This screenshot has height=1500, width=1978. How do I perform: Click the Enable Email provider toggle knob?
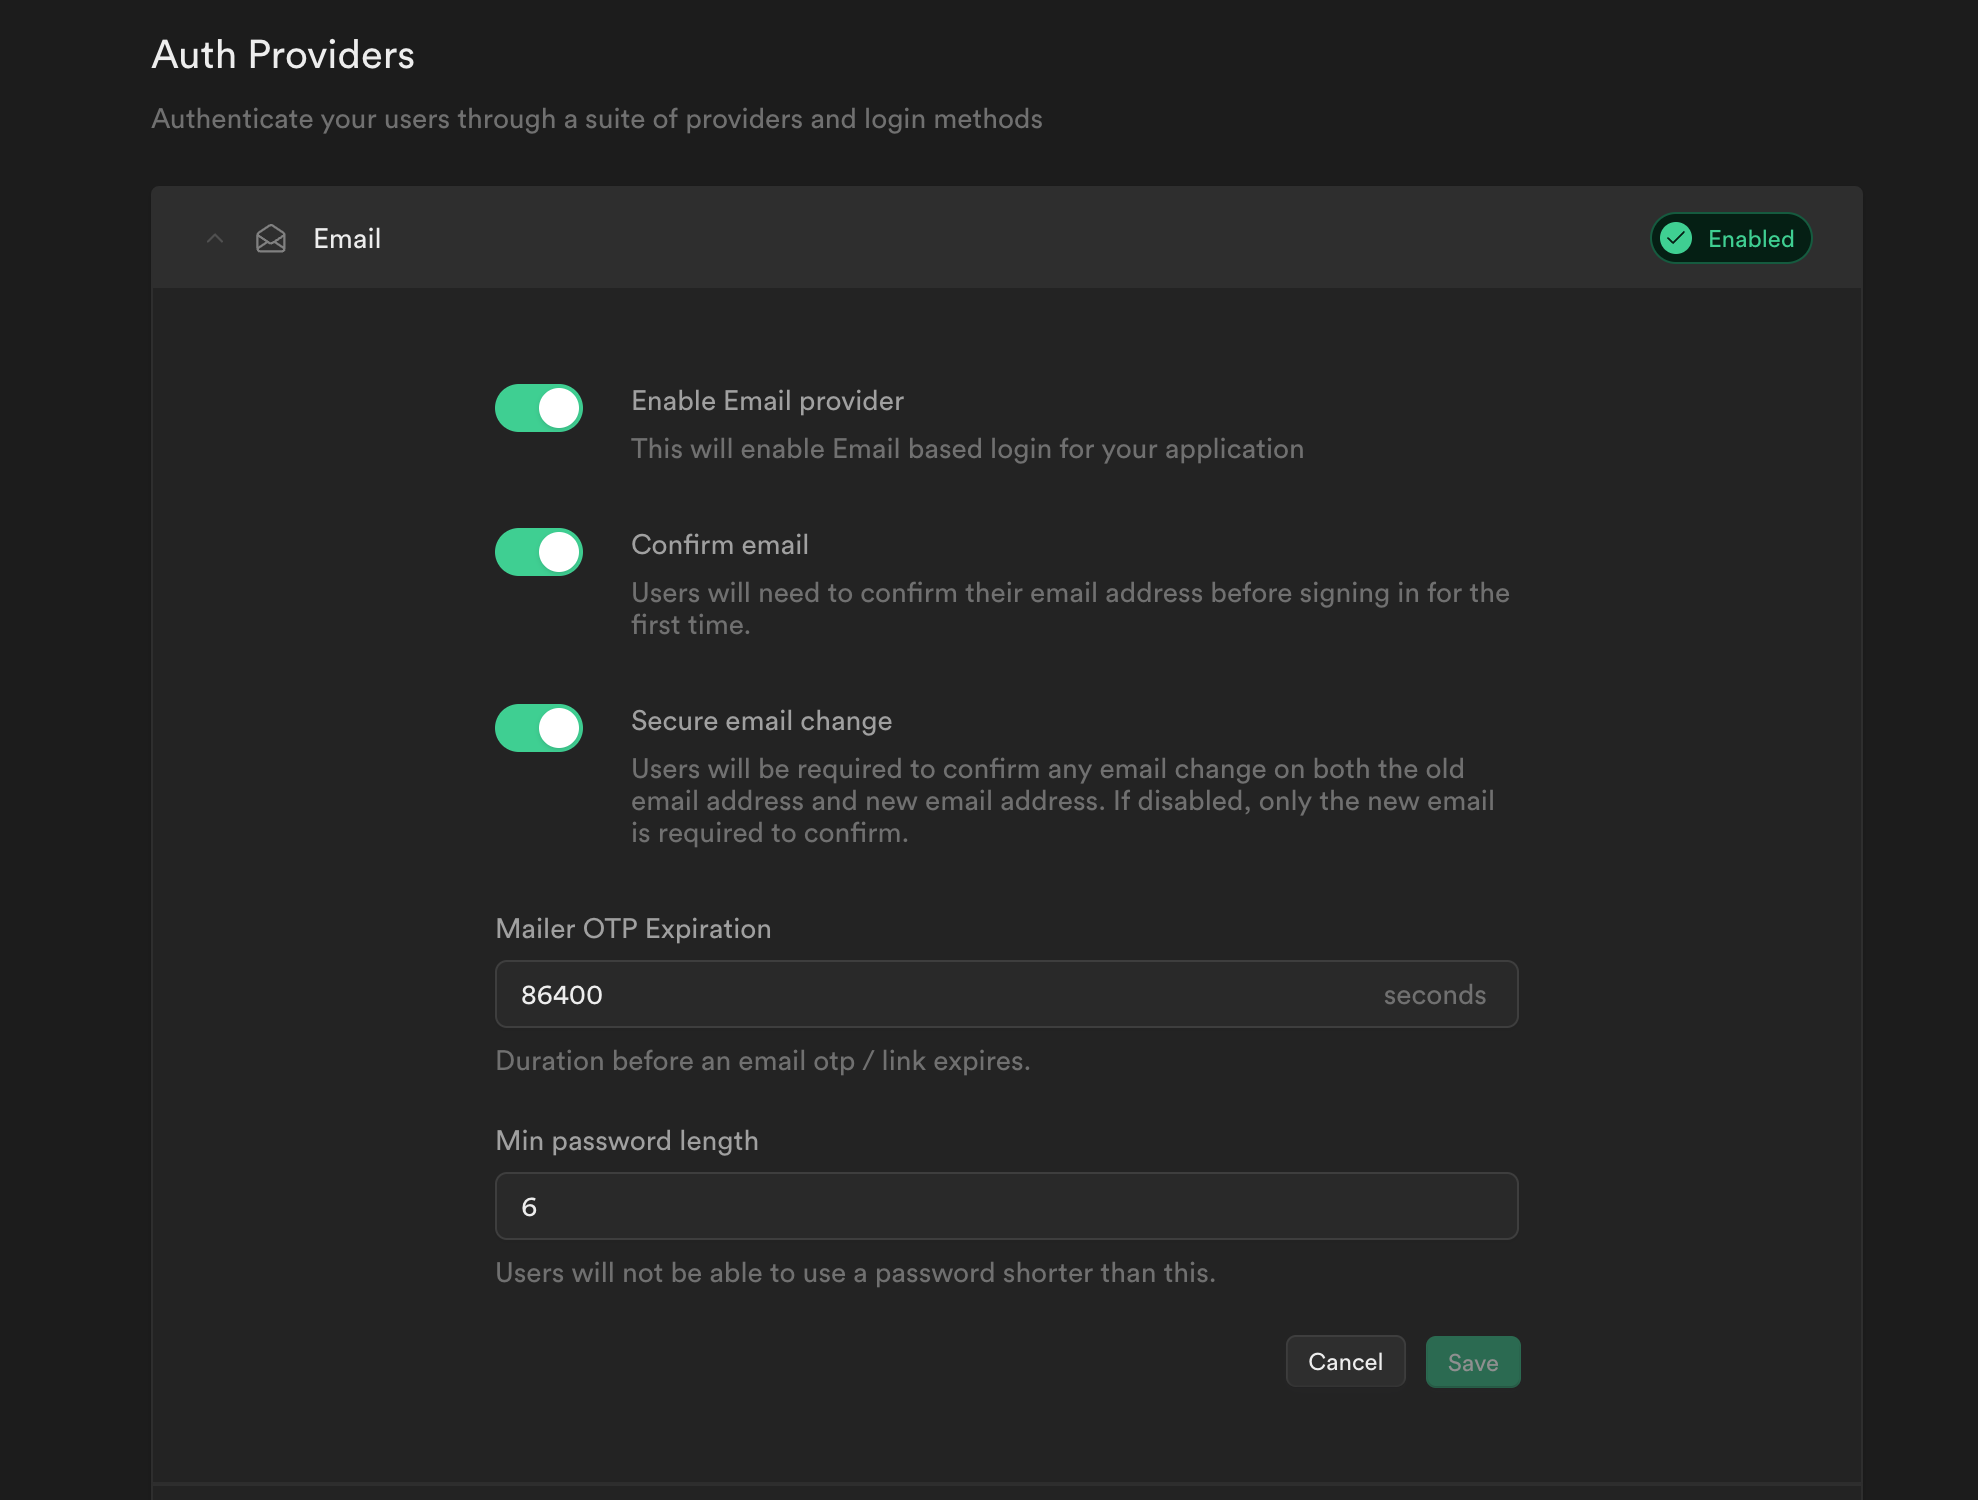pyautogui.click(x=558, y=407)
